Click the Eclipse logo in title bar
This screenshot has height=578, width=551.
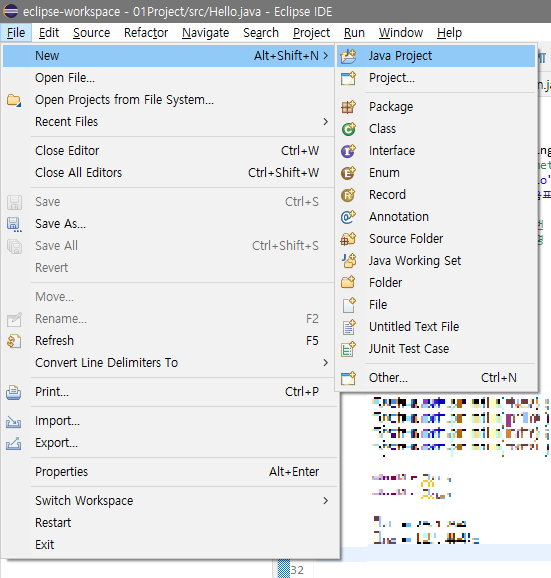pyautogui.click(x=10, y=11)
